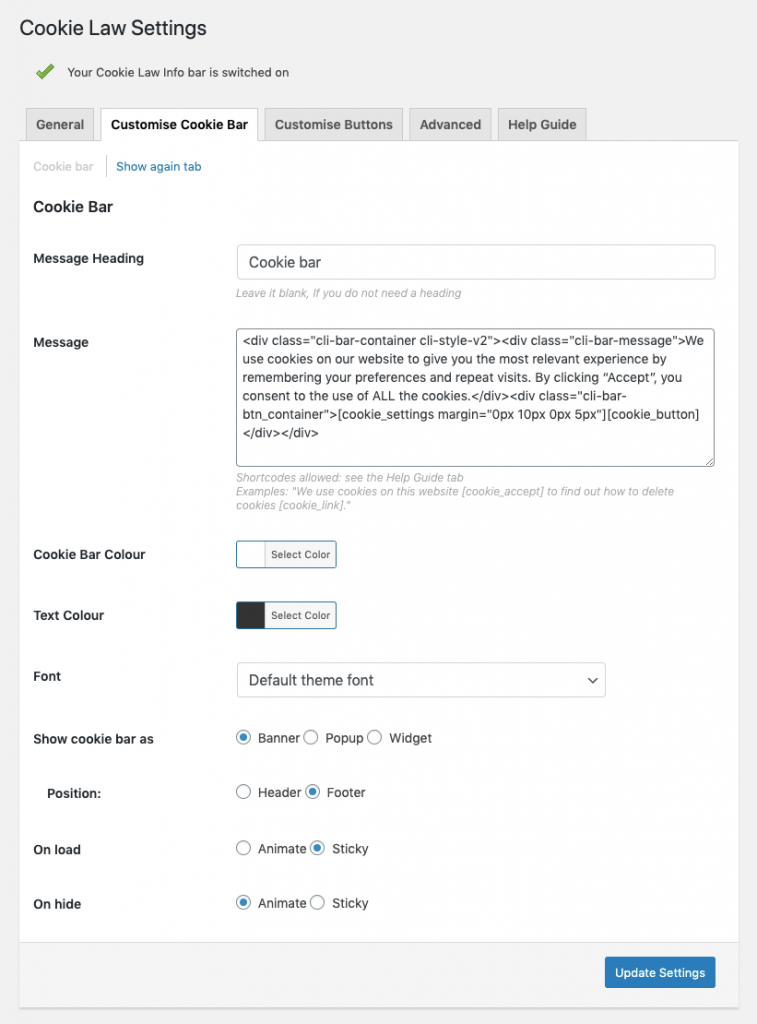The image size is (757, 1024).
Task: Open the General tab
Action: coord(60,124)
